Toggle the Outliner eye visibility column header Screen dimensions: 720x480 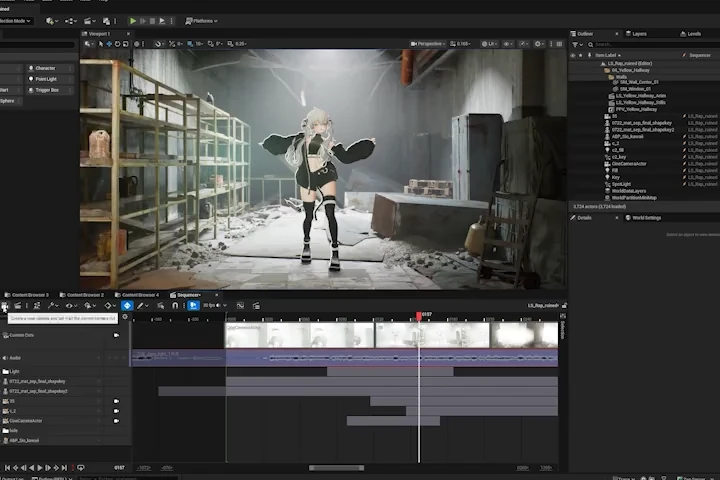coord(573,55)
